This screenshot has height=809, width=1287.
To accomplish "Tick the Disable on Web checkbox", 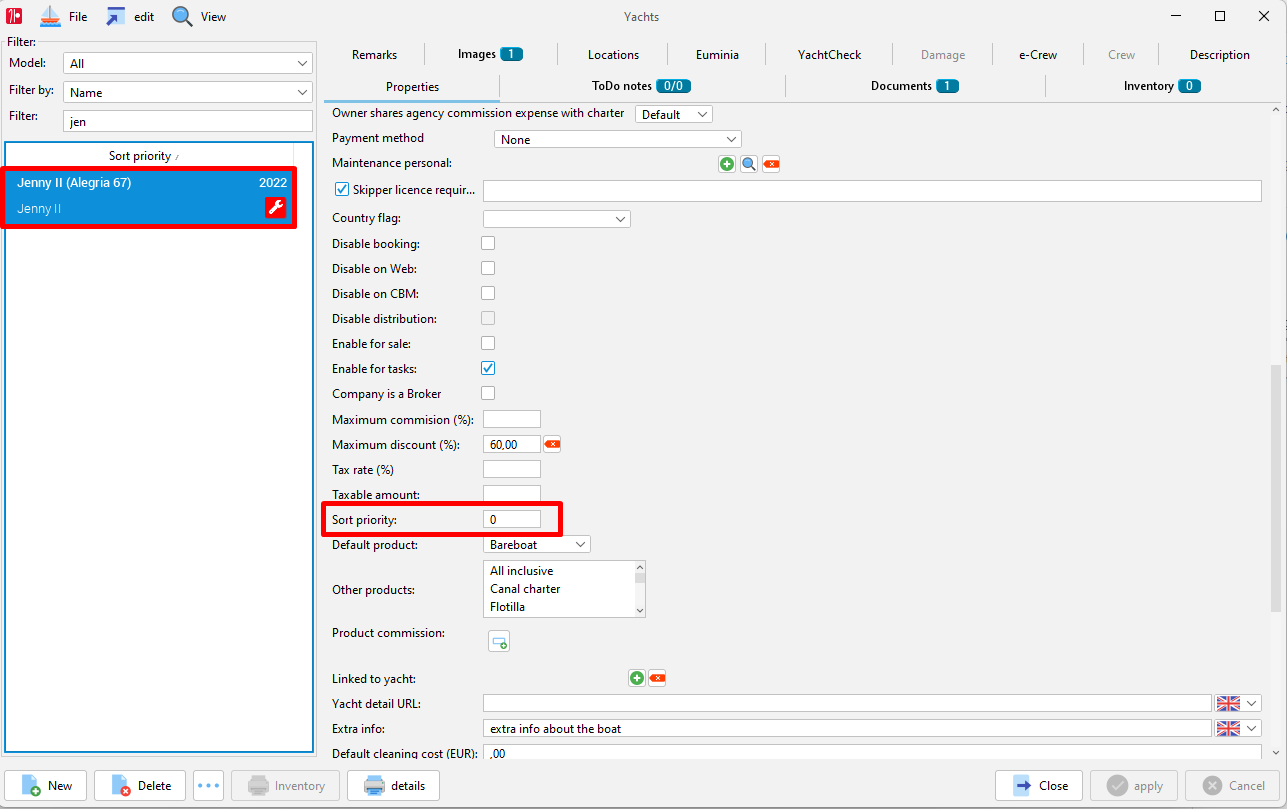I will click(488, 268).
